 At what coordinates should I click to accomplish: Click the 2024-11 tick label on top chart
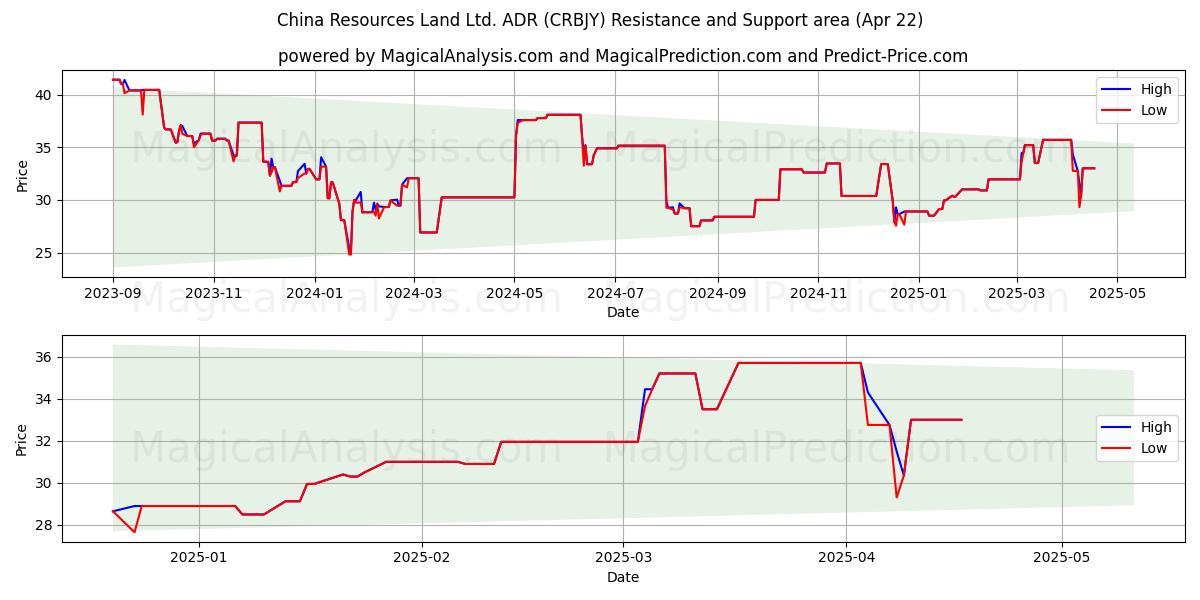818,294
